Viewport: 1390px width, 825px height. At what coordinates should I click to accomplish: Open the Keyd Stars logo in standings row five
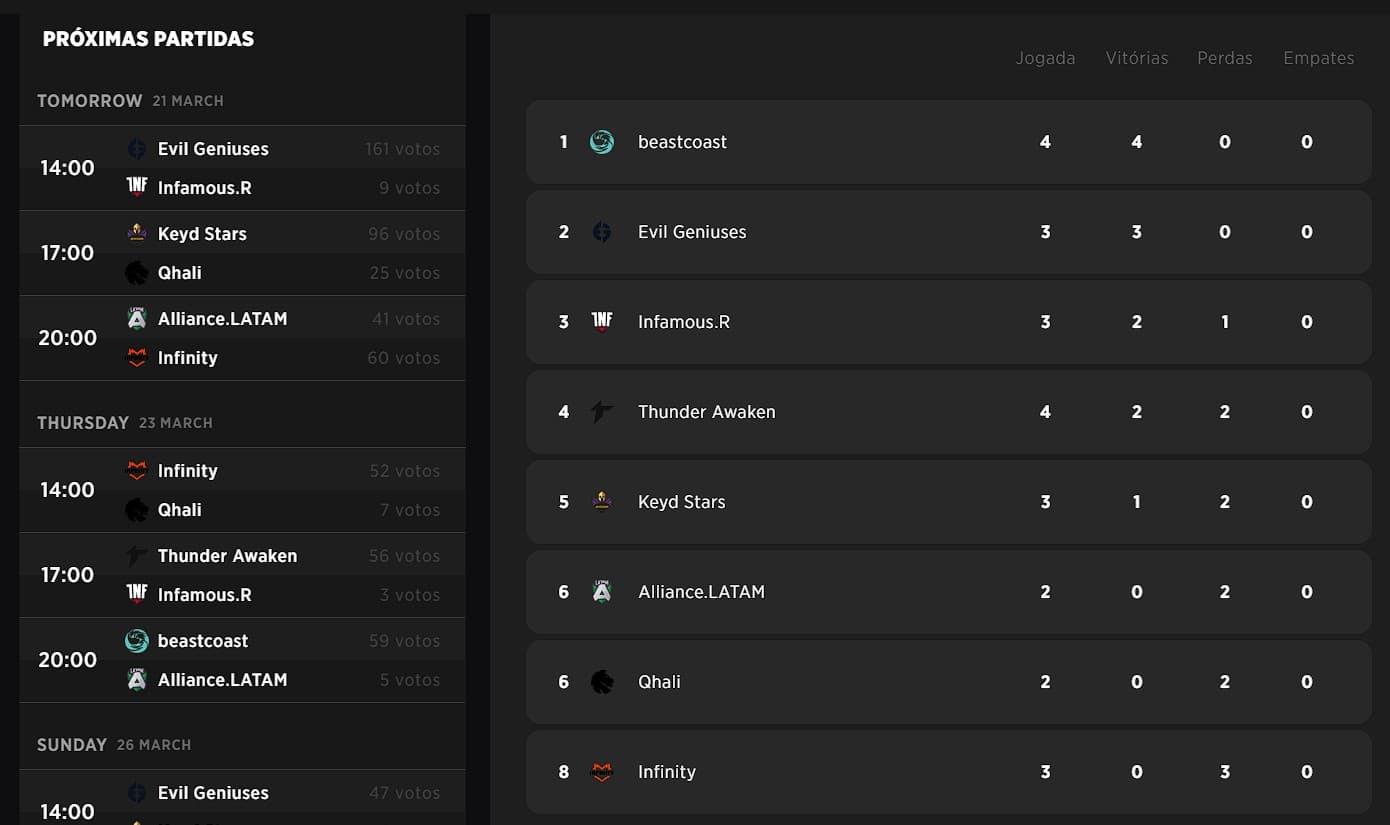coord(602,501)
